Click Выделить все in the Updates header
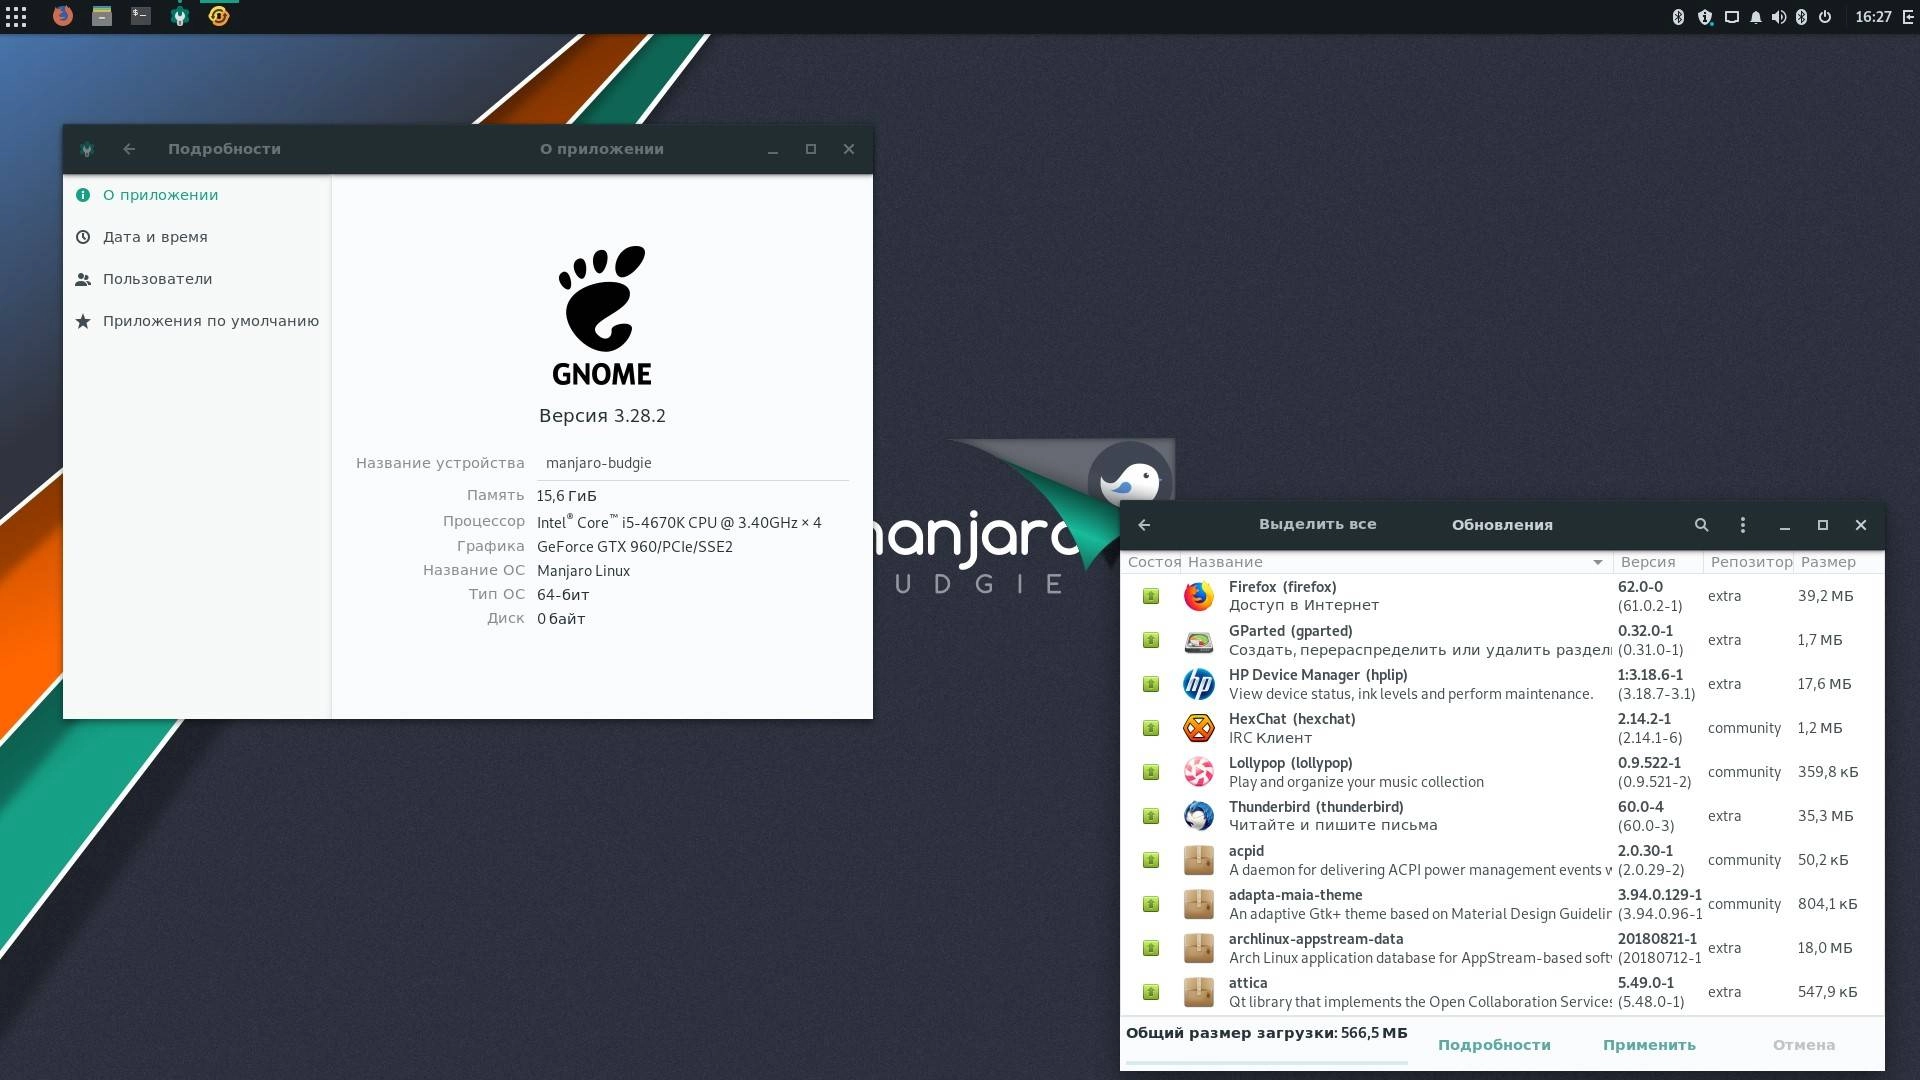Image resolution: width=1920 pixels, height=1080 pixels. click(x=1317, y=525)
